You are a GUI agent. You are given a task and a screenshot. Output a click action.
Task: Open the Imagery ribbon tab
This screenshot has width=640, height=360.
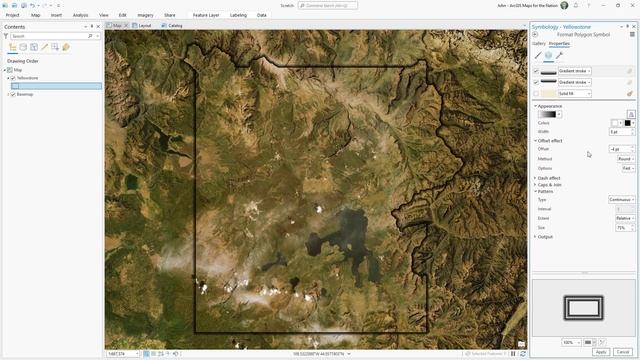click(145, 15)
